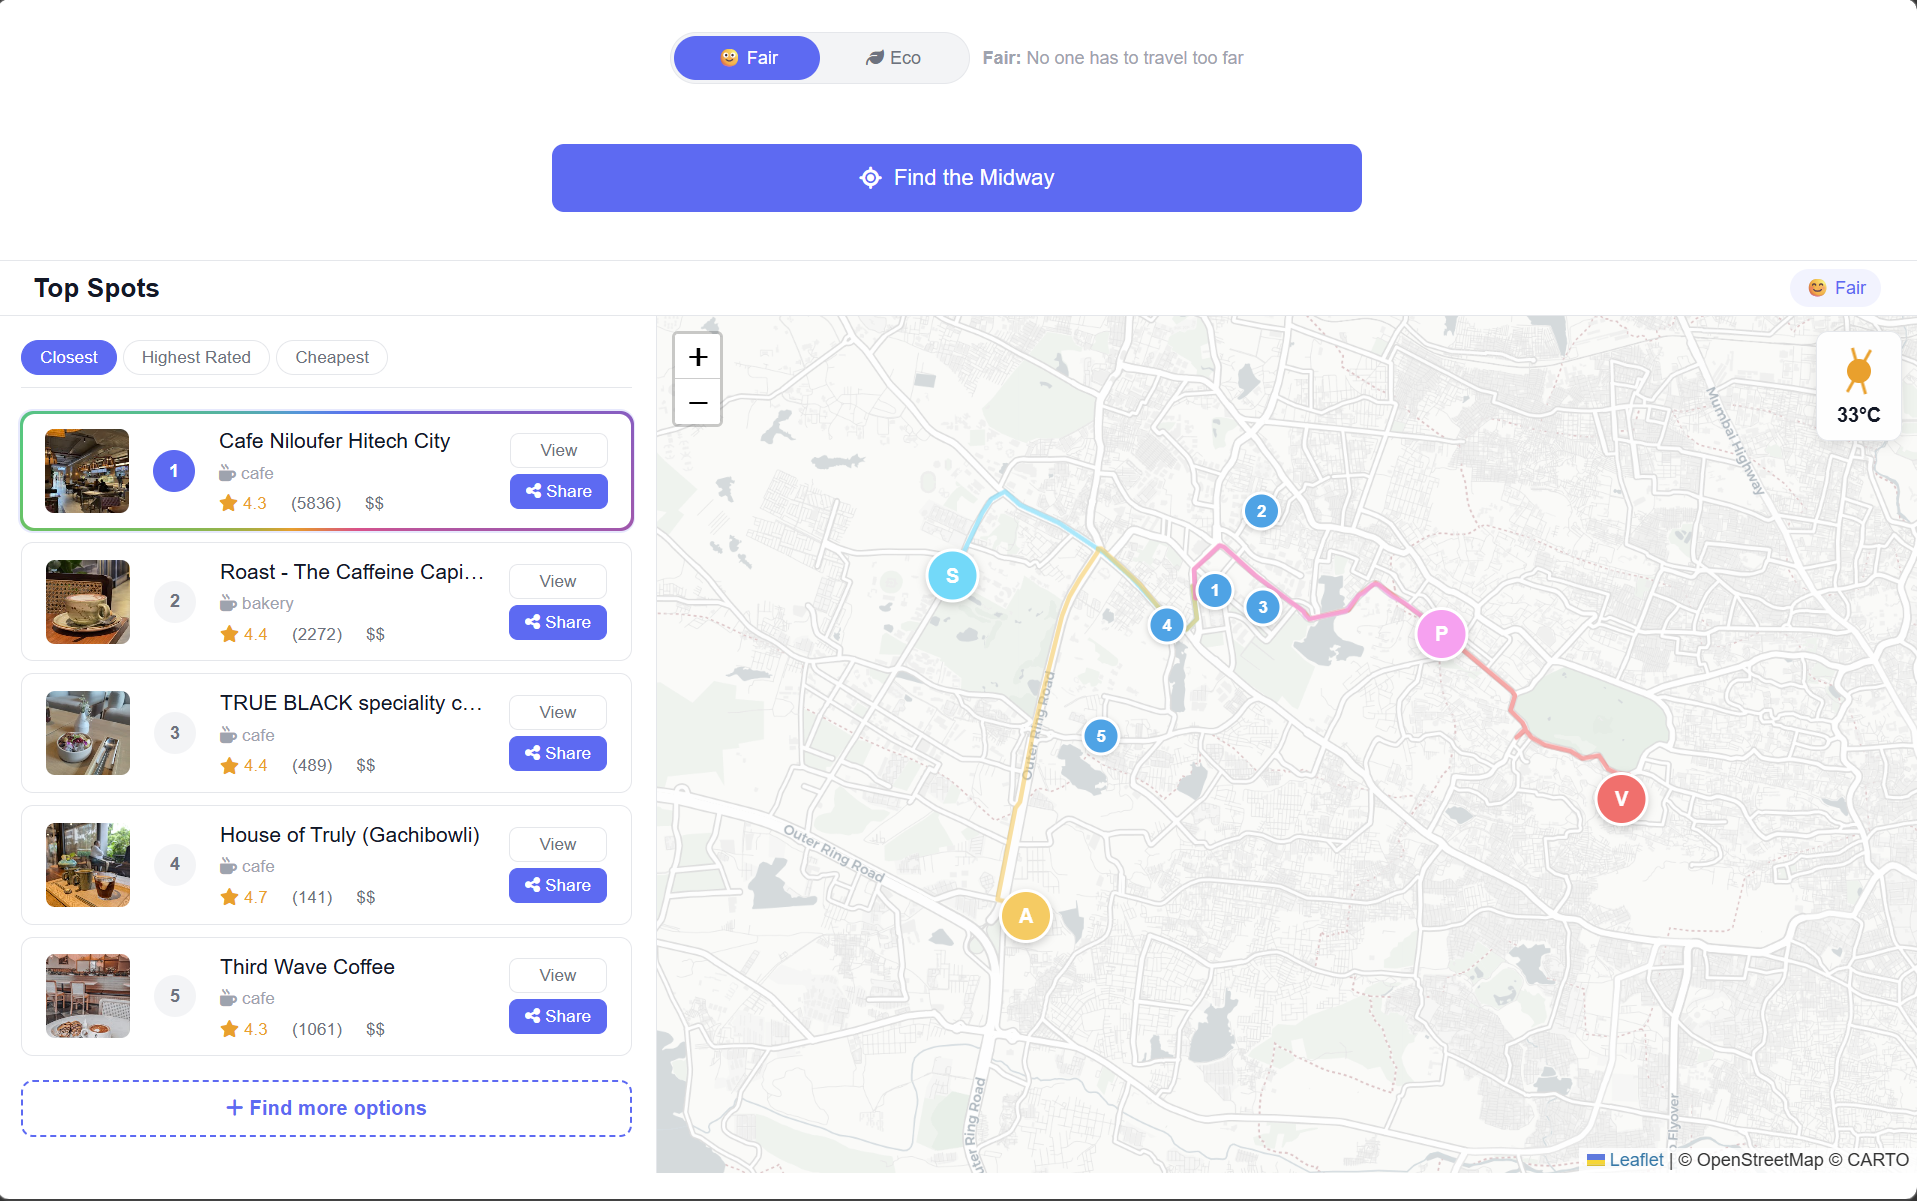Open Roast bakery thumbnail photo
Viewport: 1917px width, 1201px height.
click(x=88, y=602)
